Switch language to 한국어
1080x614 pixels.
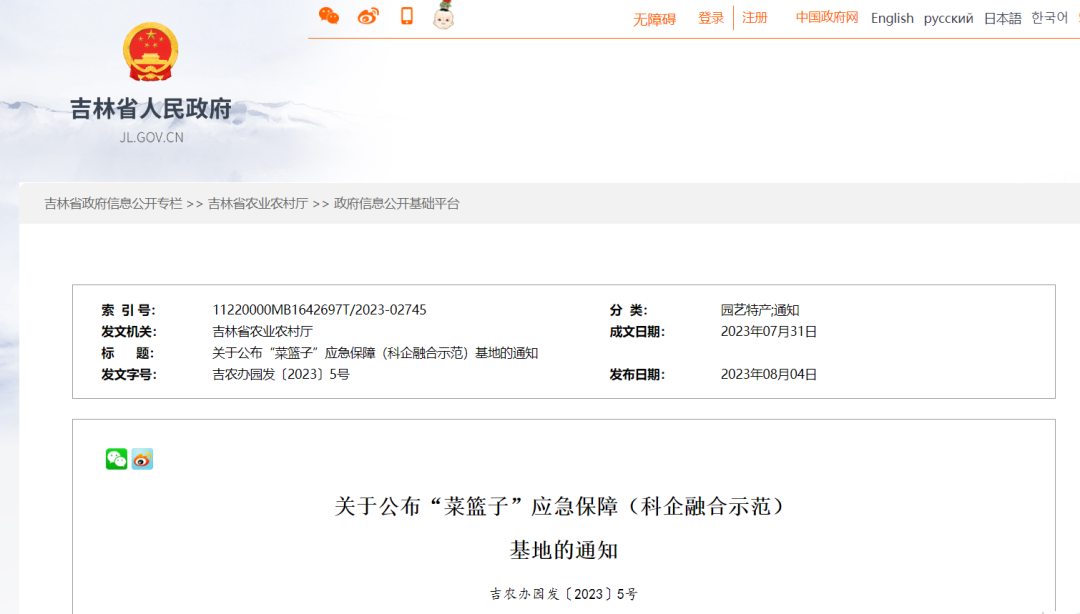[1050, 18]
